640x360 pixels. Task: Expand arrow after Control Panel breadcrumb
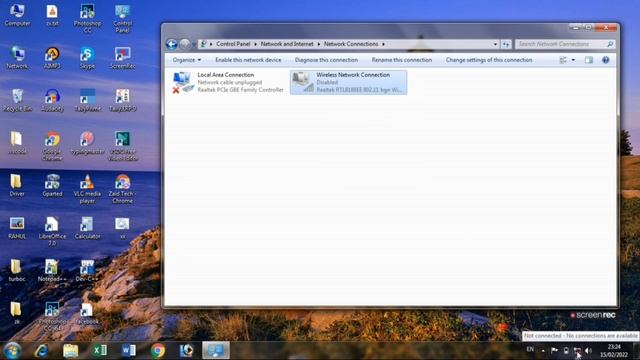click(256, 44)
